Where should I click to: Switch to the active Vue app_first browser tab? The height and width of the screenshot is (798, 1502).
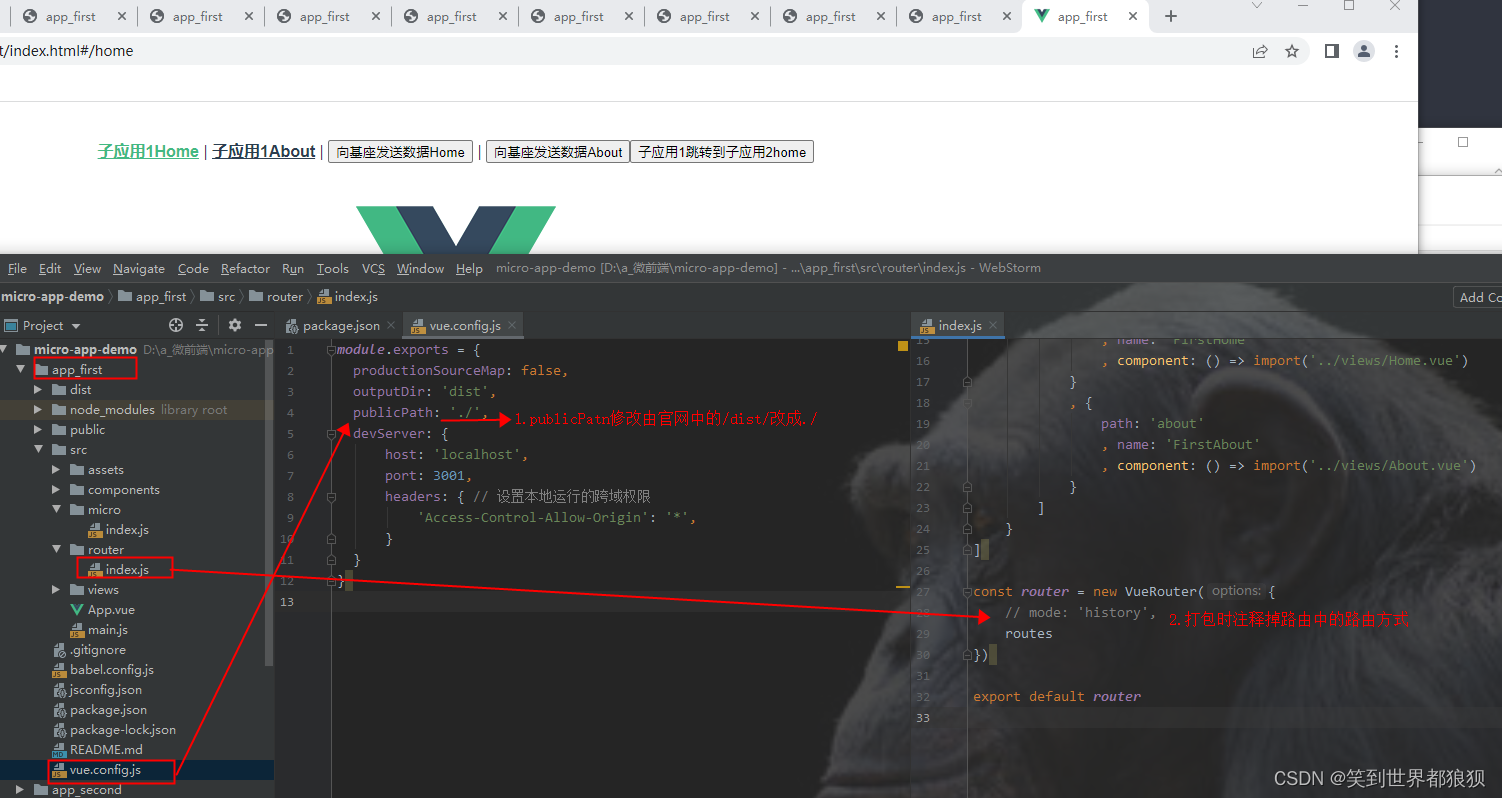pos(1085,17)
